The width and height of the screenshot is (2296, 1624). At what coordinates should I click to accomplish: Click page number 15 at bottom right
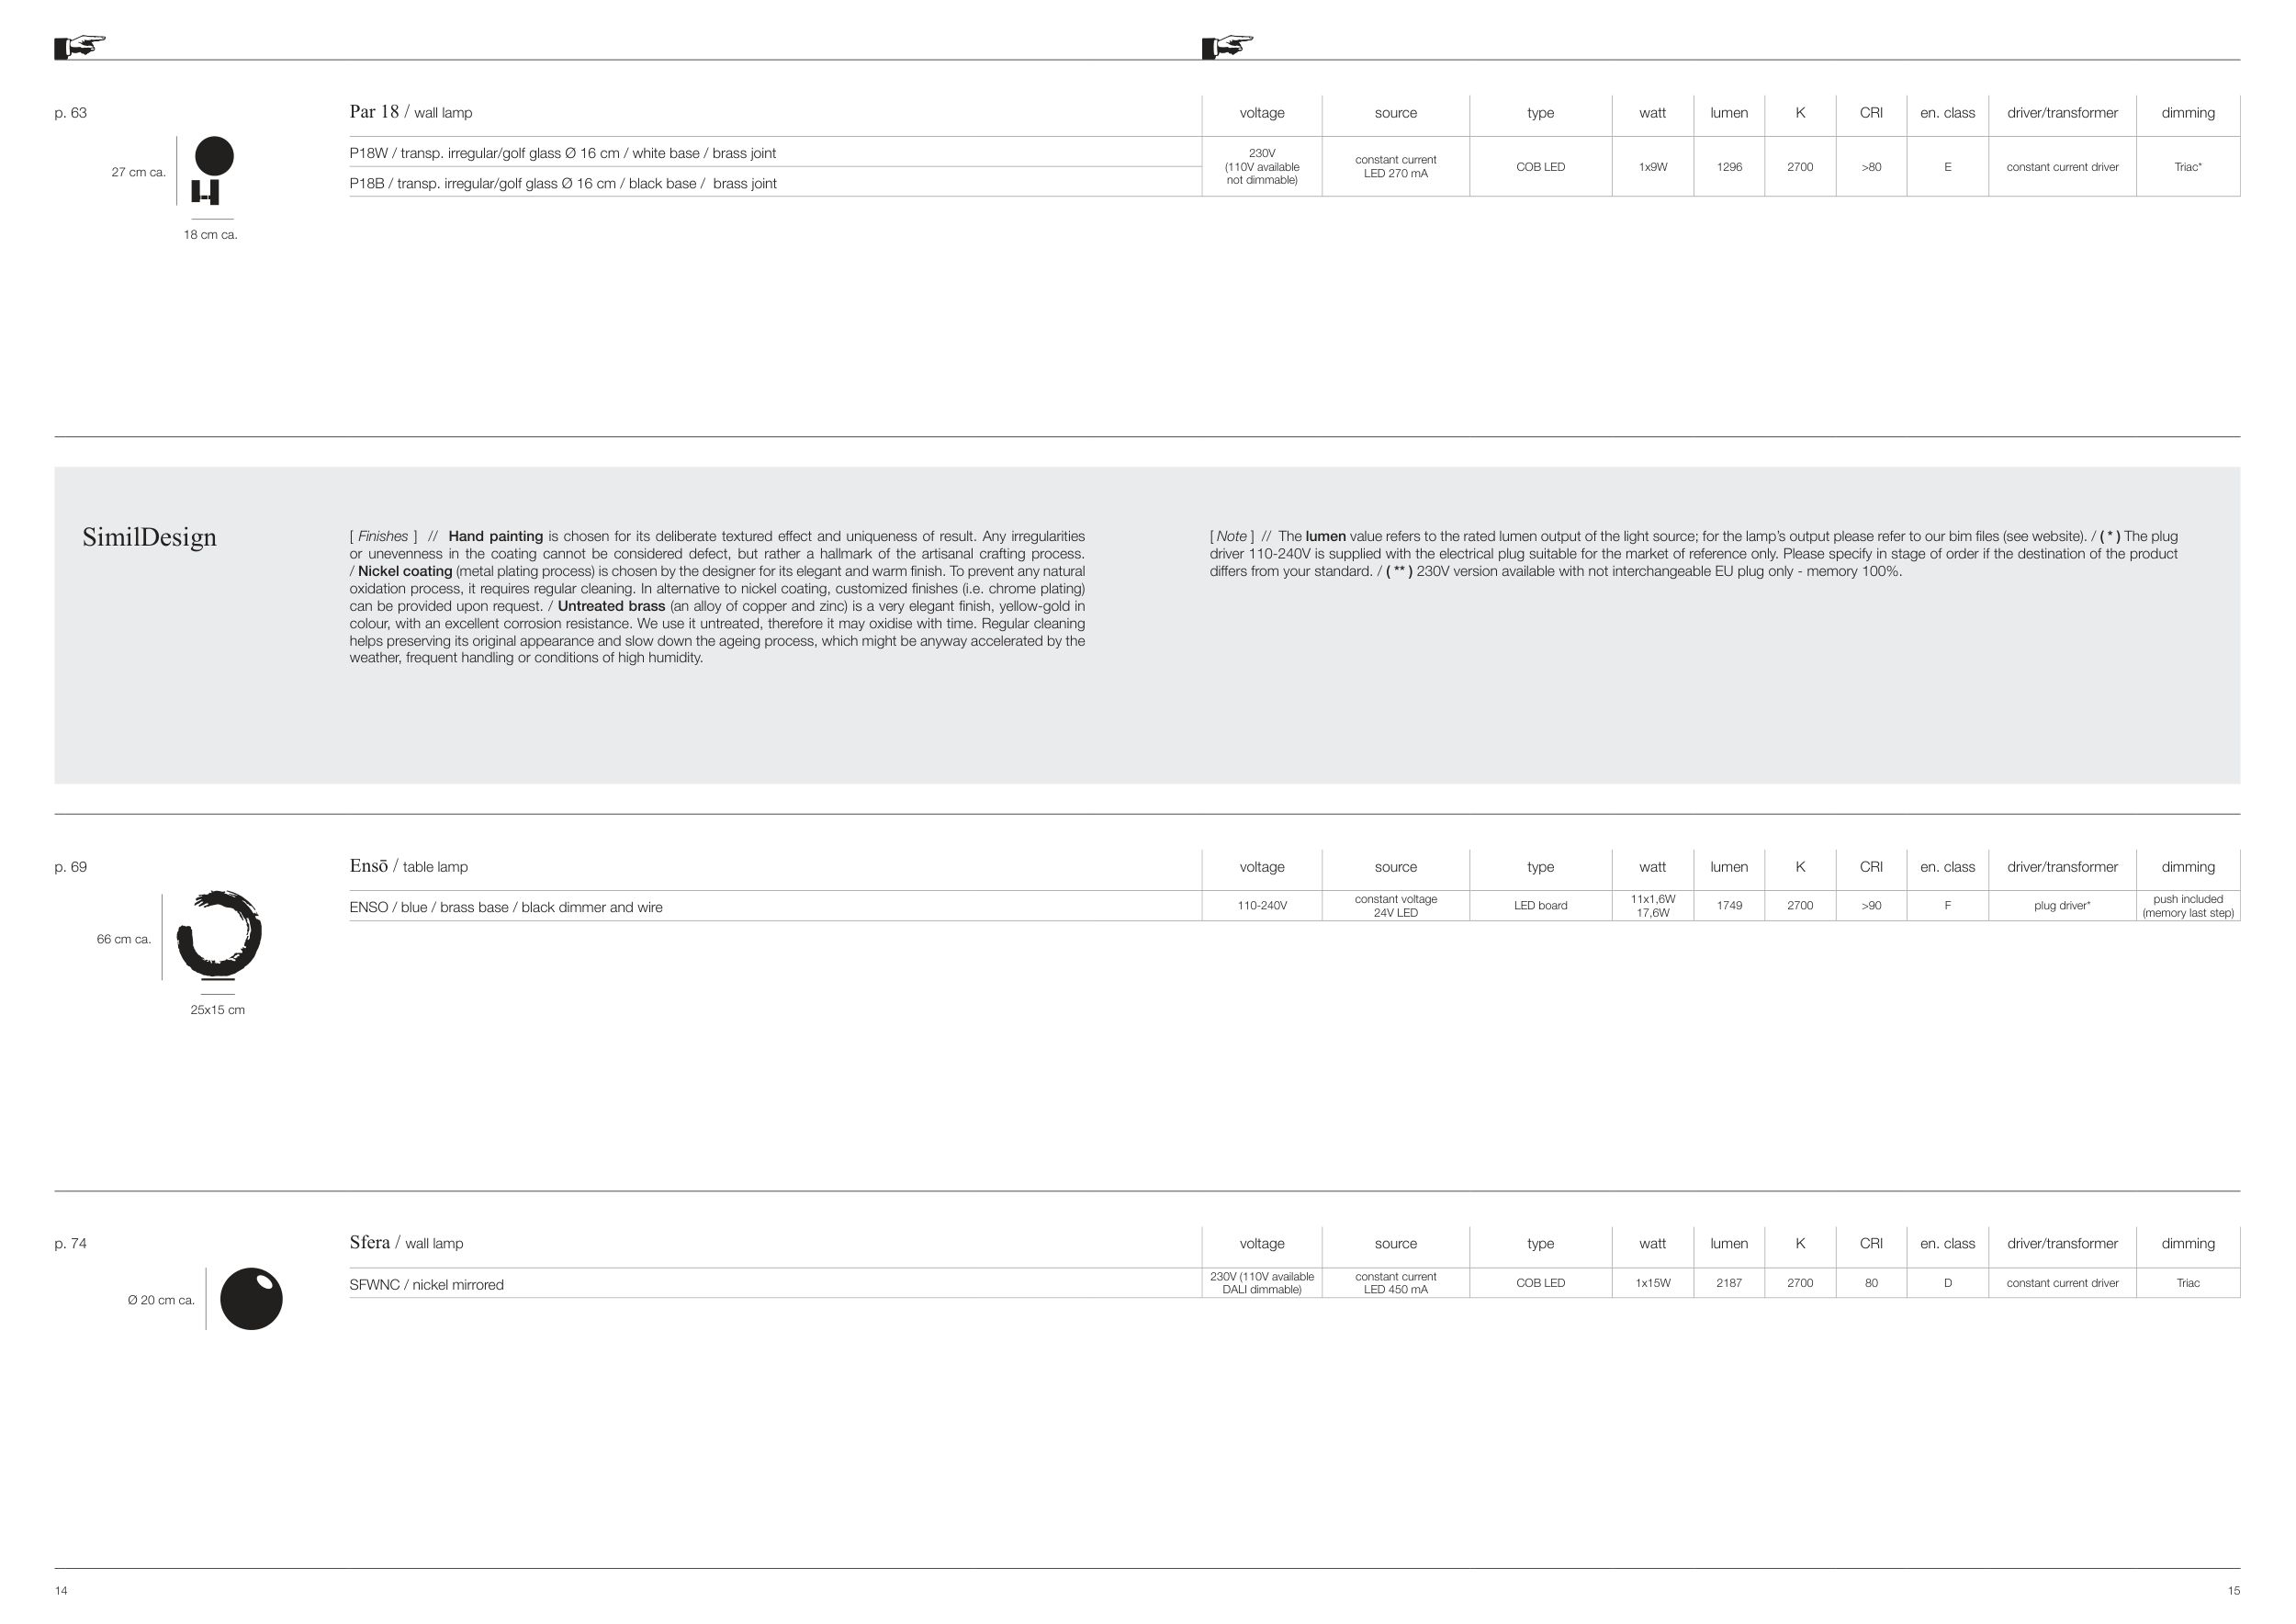(x=2233, y=1591)
